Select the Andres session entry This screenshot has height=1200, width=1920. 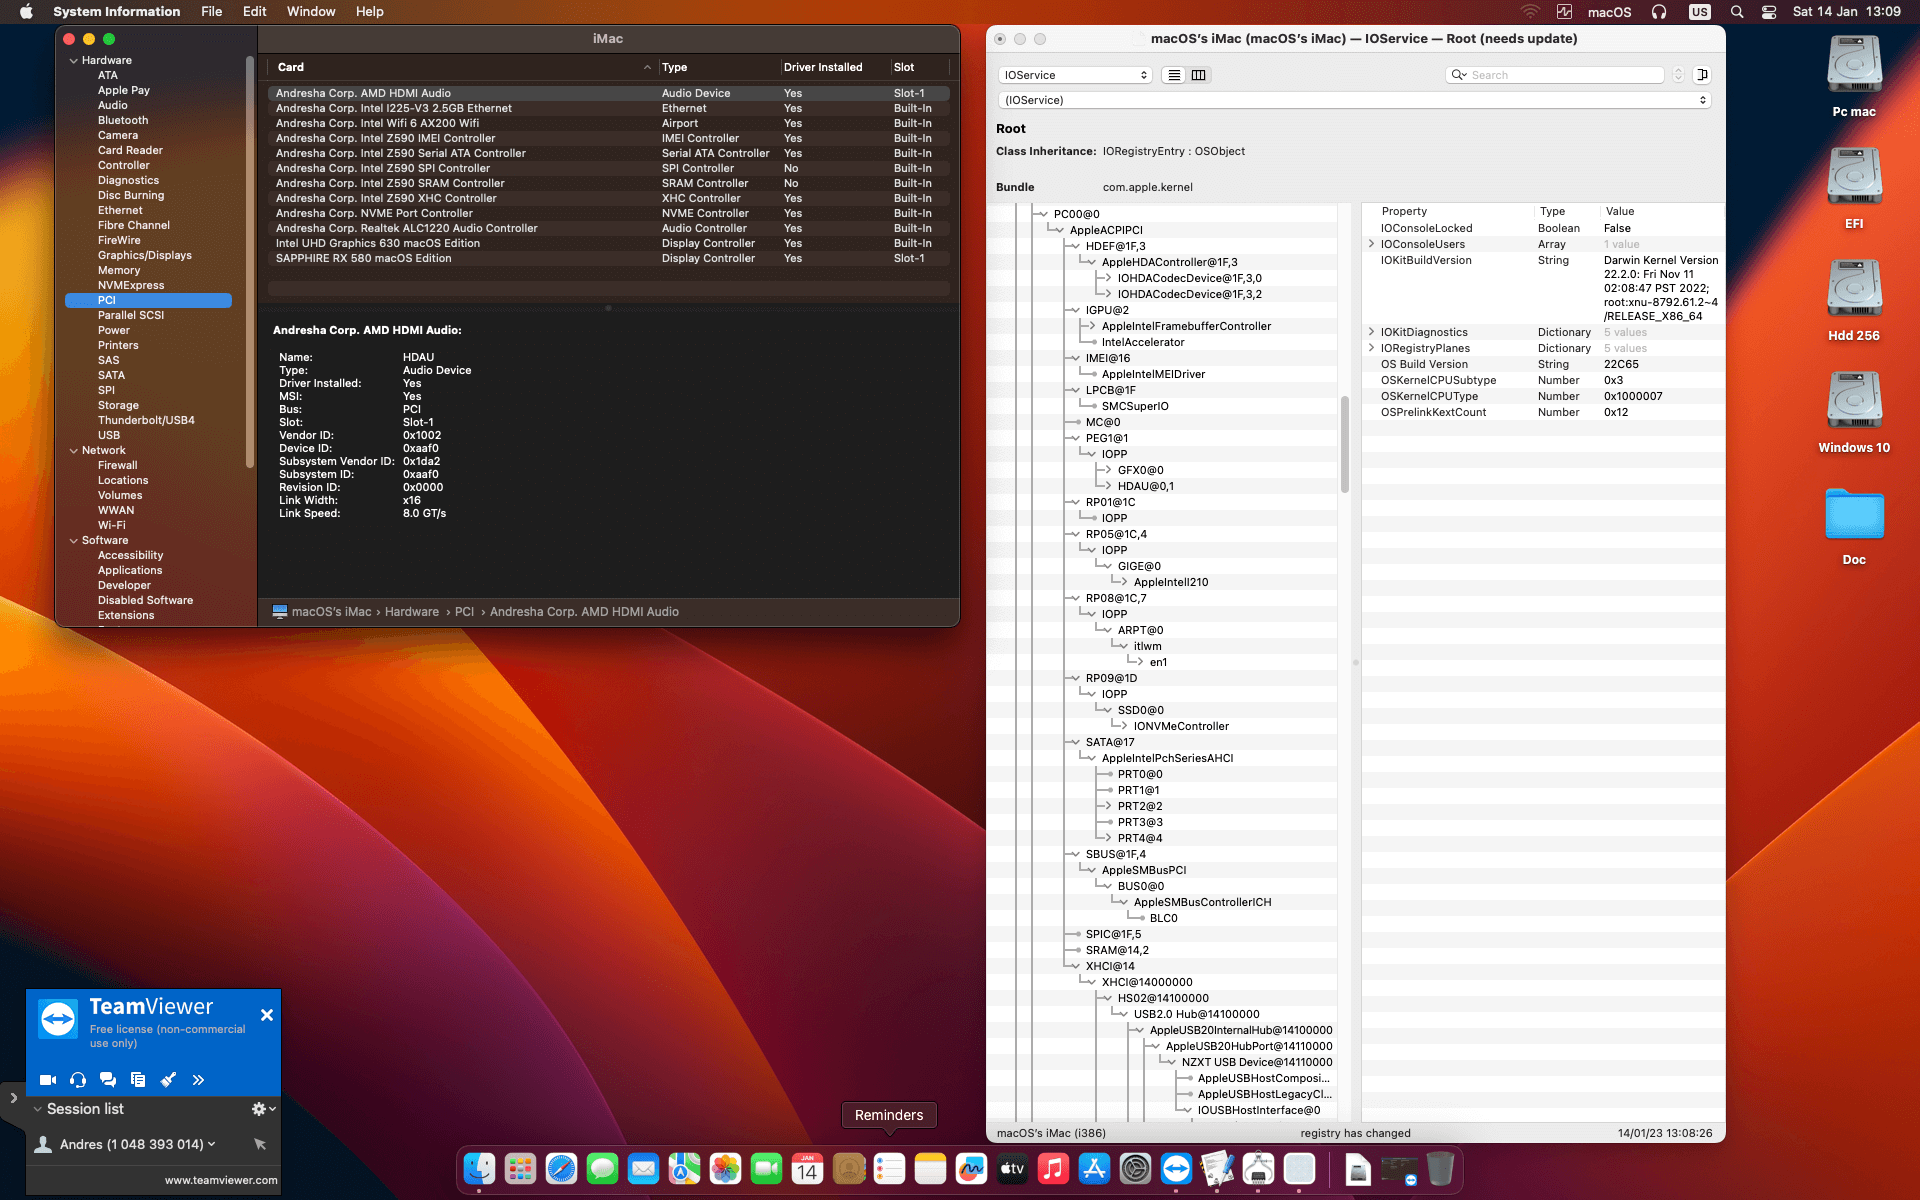click(x=130, y=1144)
